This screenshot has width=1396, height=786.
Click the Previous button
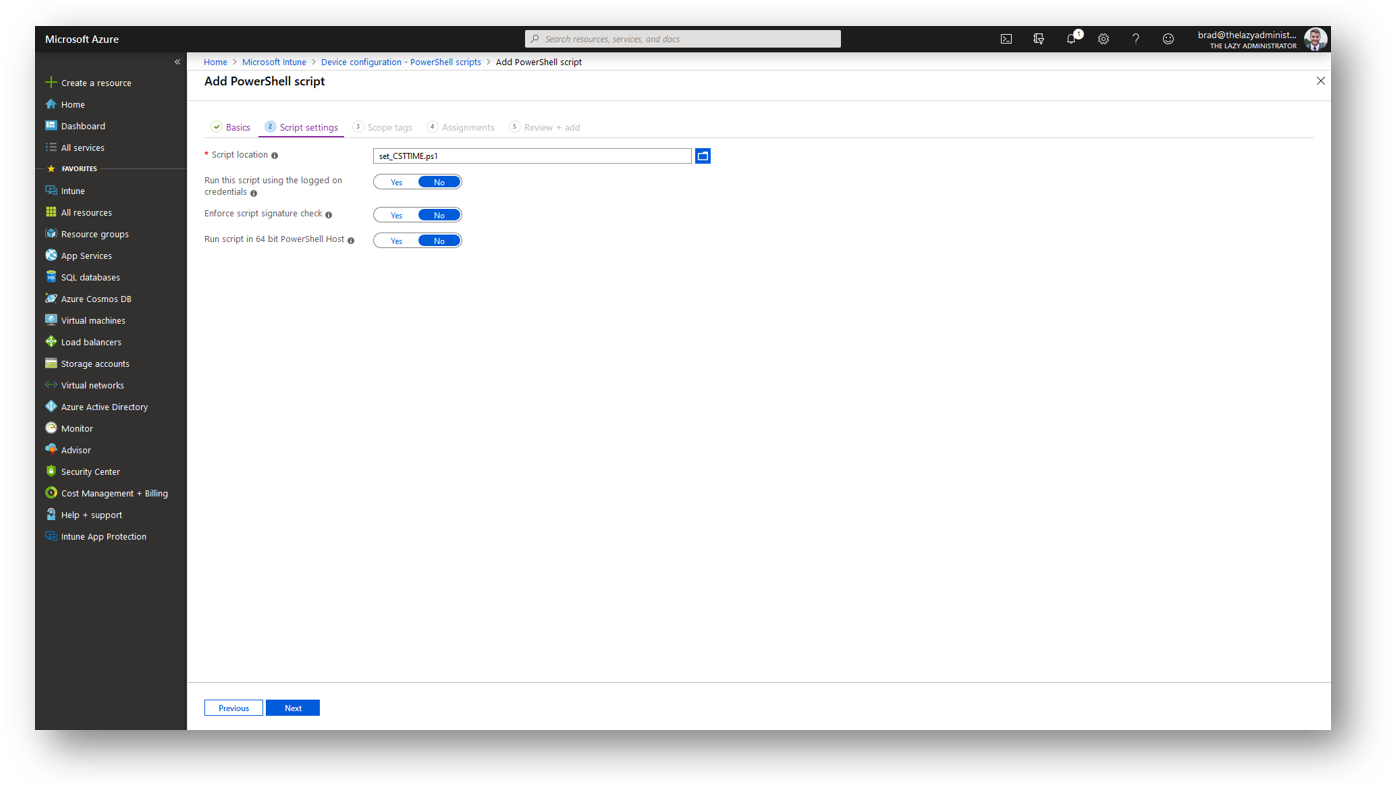coord(233,708)
